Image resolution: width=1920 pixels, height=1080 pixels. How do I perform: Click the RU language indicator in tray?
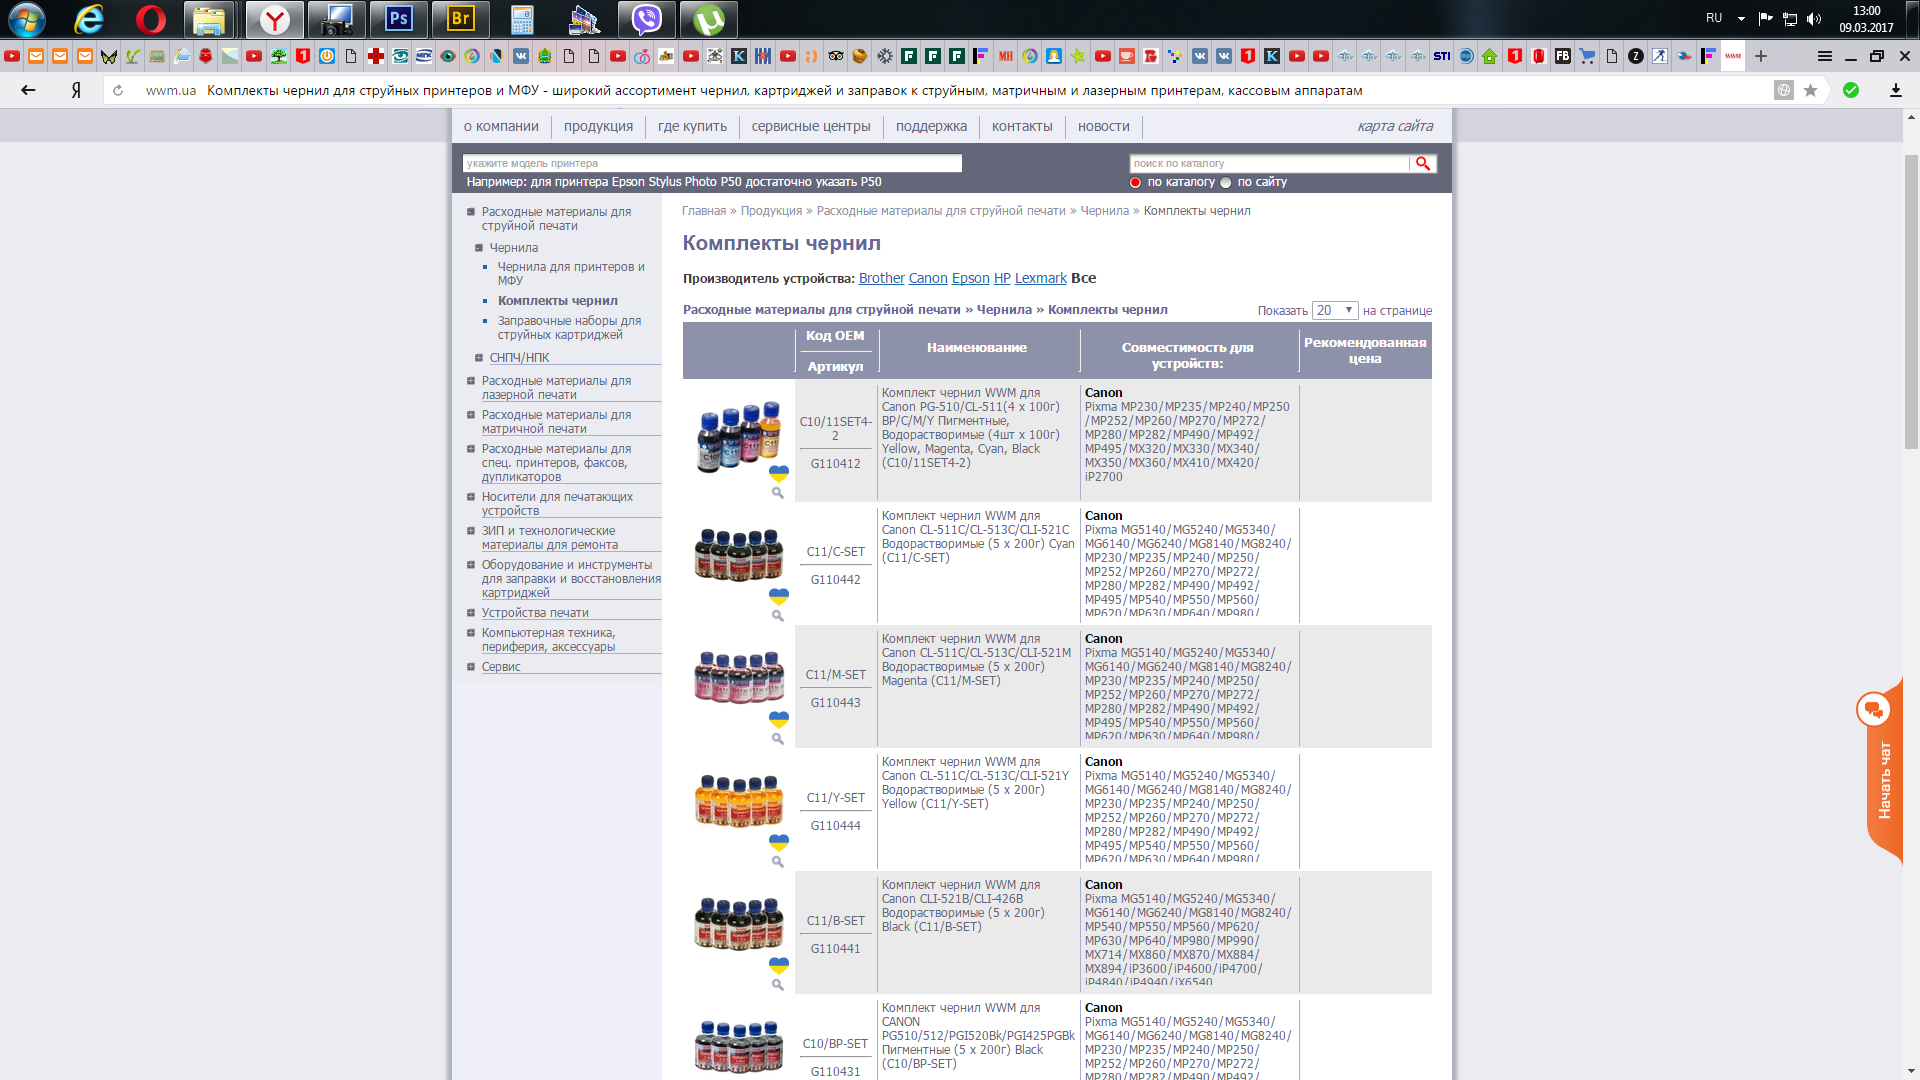coord(1714,18)
